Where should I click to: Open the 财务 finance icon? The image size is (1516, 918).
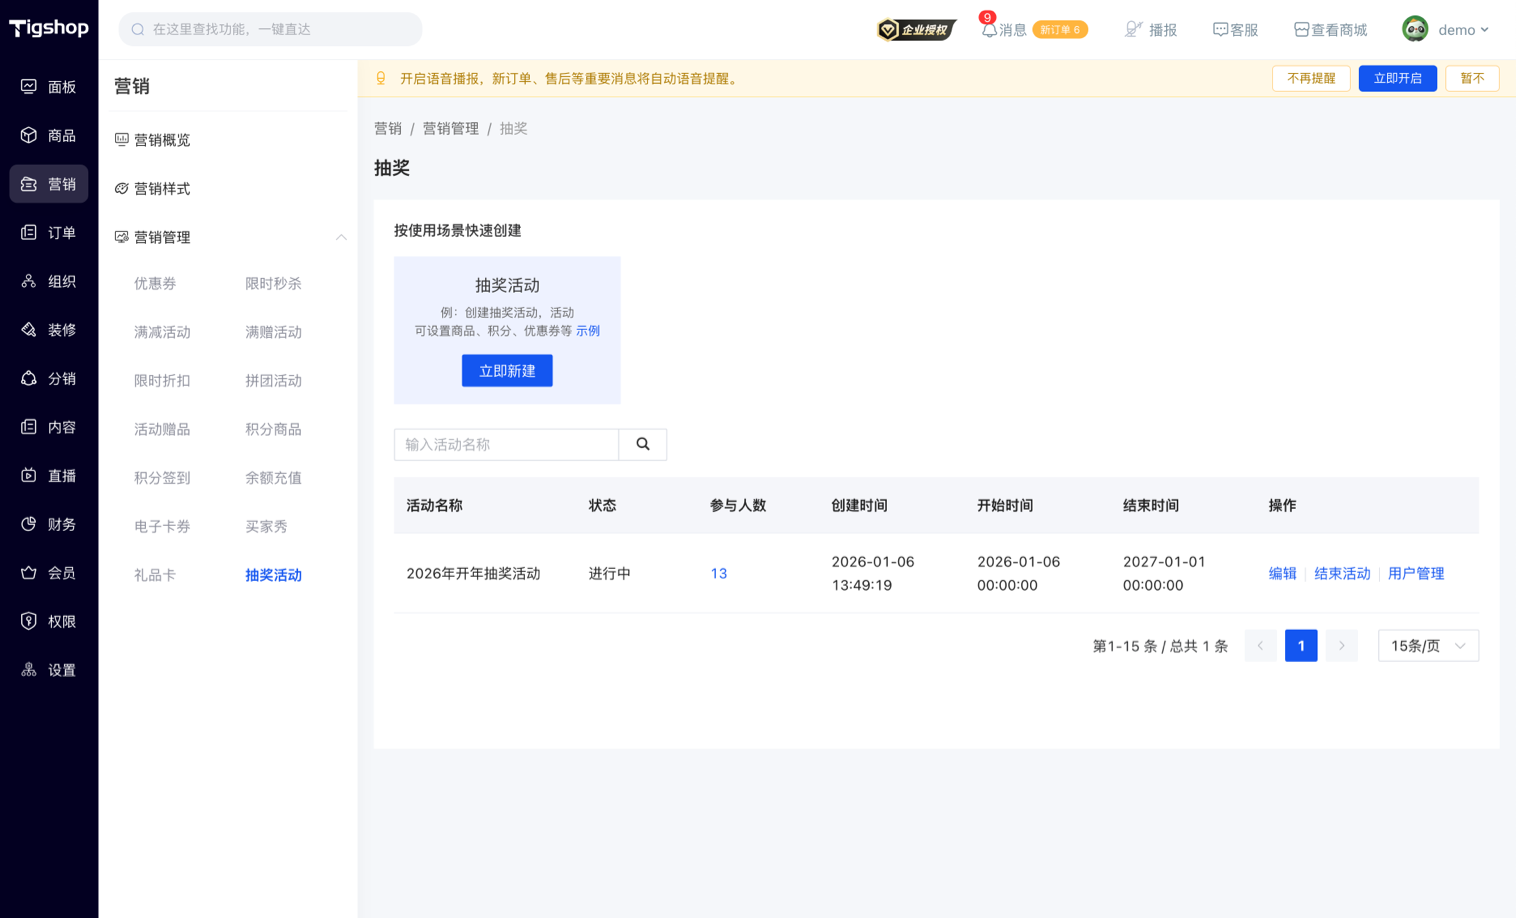coord(29,524)
